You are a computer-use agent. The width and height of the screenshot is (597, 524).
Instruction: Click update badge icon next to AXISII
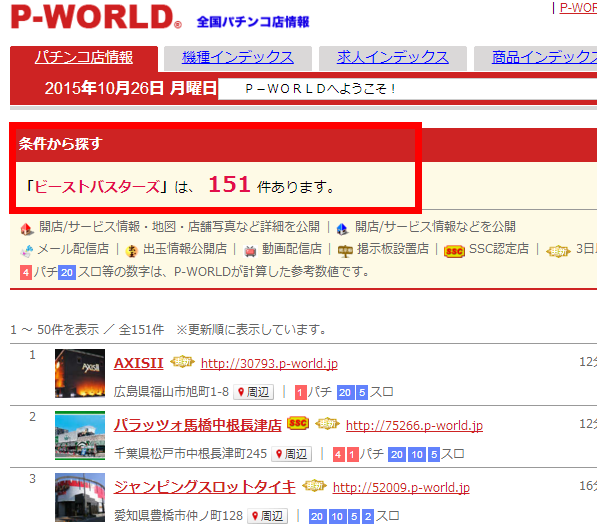coord(182,361)
